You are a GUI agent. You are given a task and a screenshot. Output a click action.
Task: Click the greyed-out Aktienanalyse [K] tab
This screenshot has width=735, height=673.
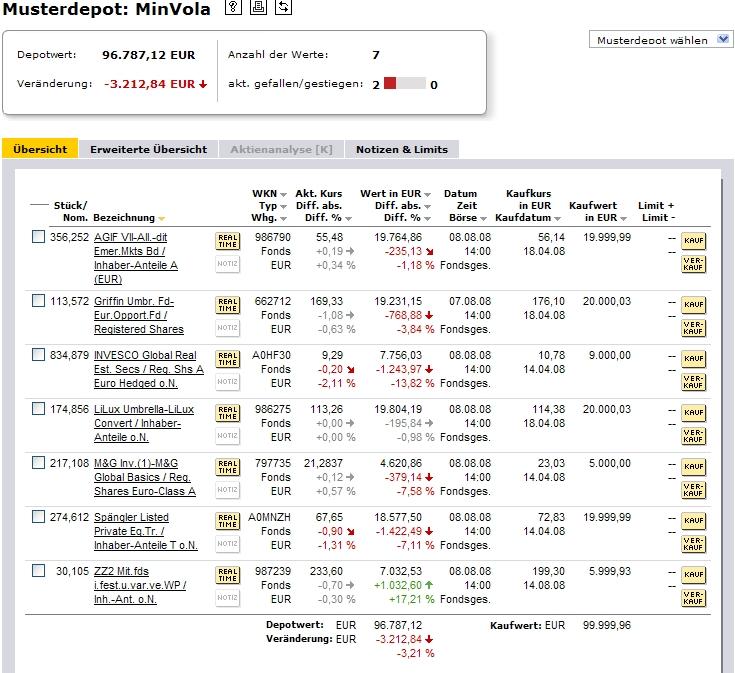click(x=281, y=149)
